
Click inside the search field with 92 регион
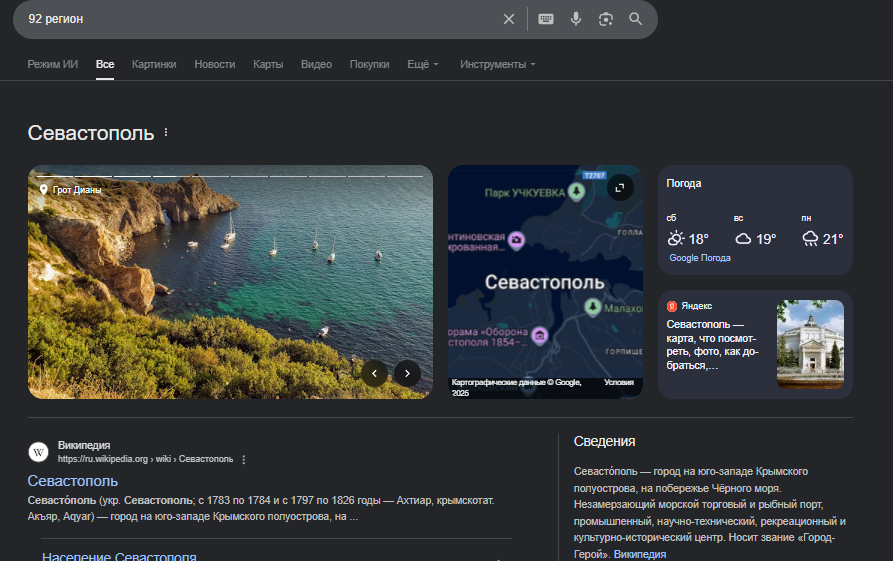point(250,19)
